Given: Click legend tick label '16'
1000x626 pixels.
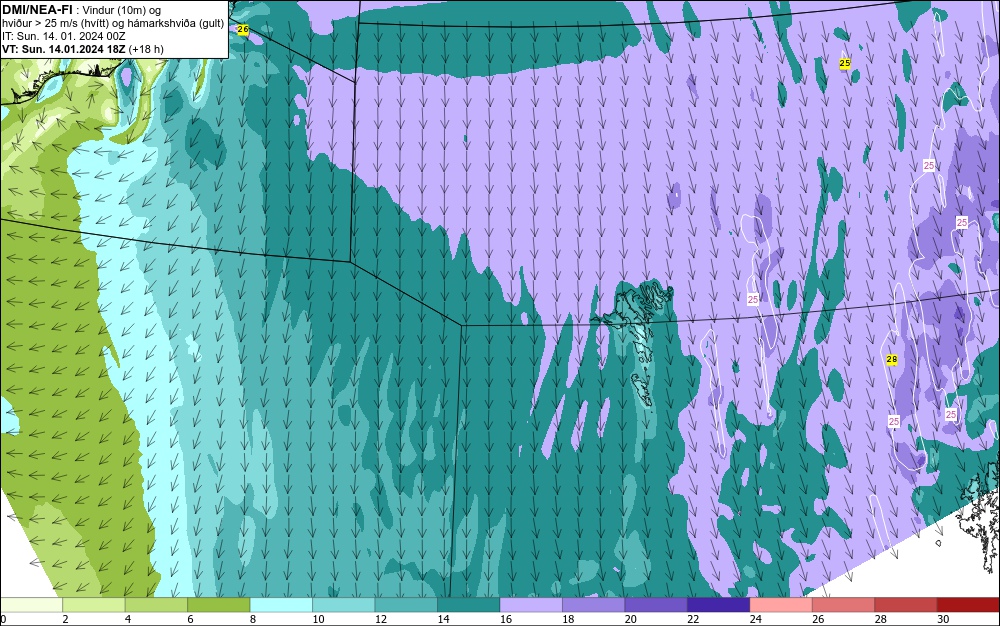Looking at the screenshot, I should pyautogui.click(x=506, y=619).
